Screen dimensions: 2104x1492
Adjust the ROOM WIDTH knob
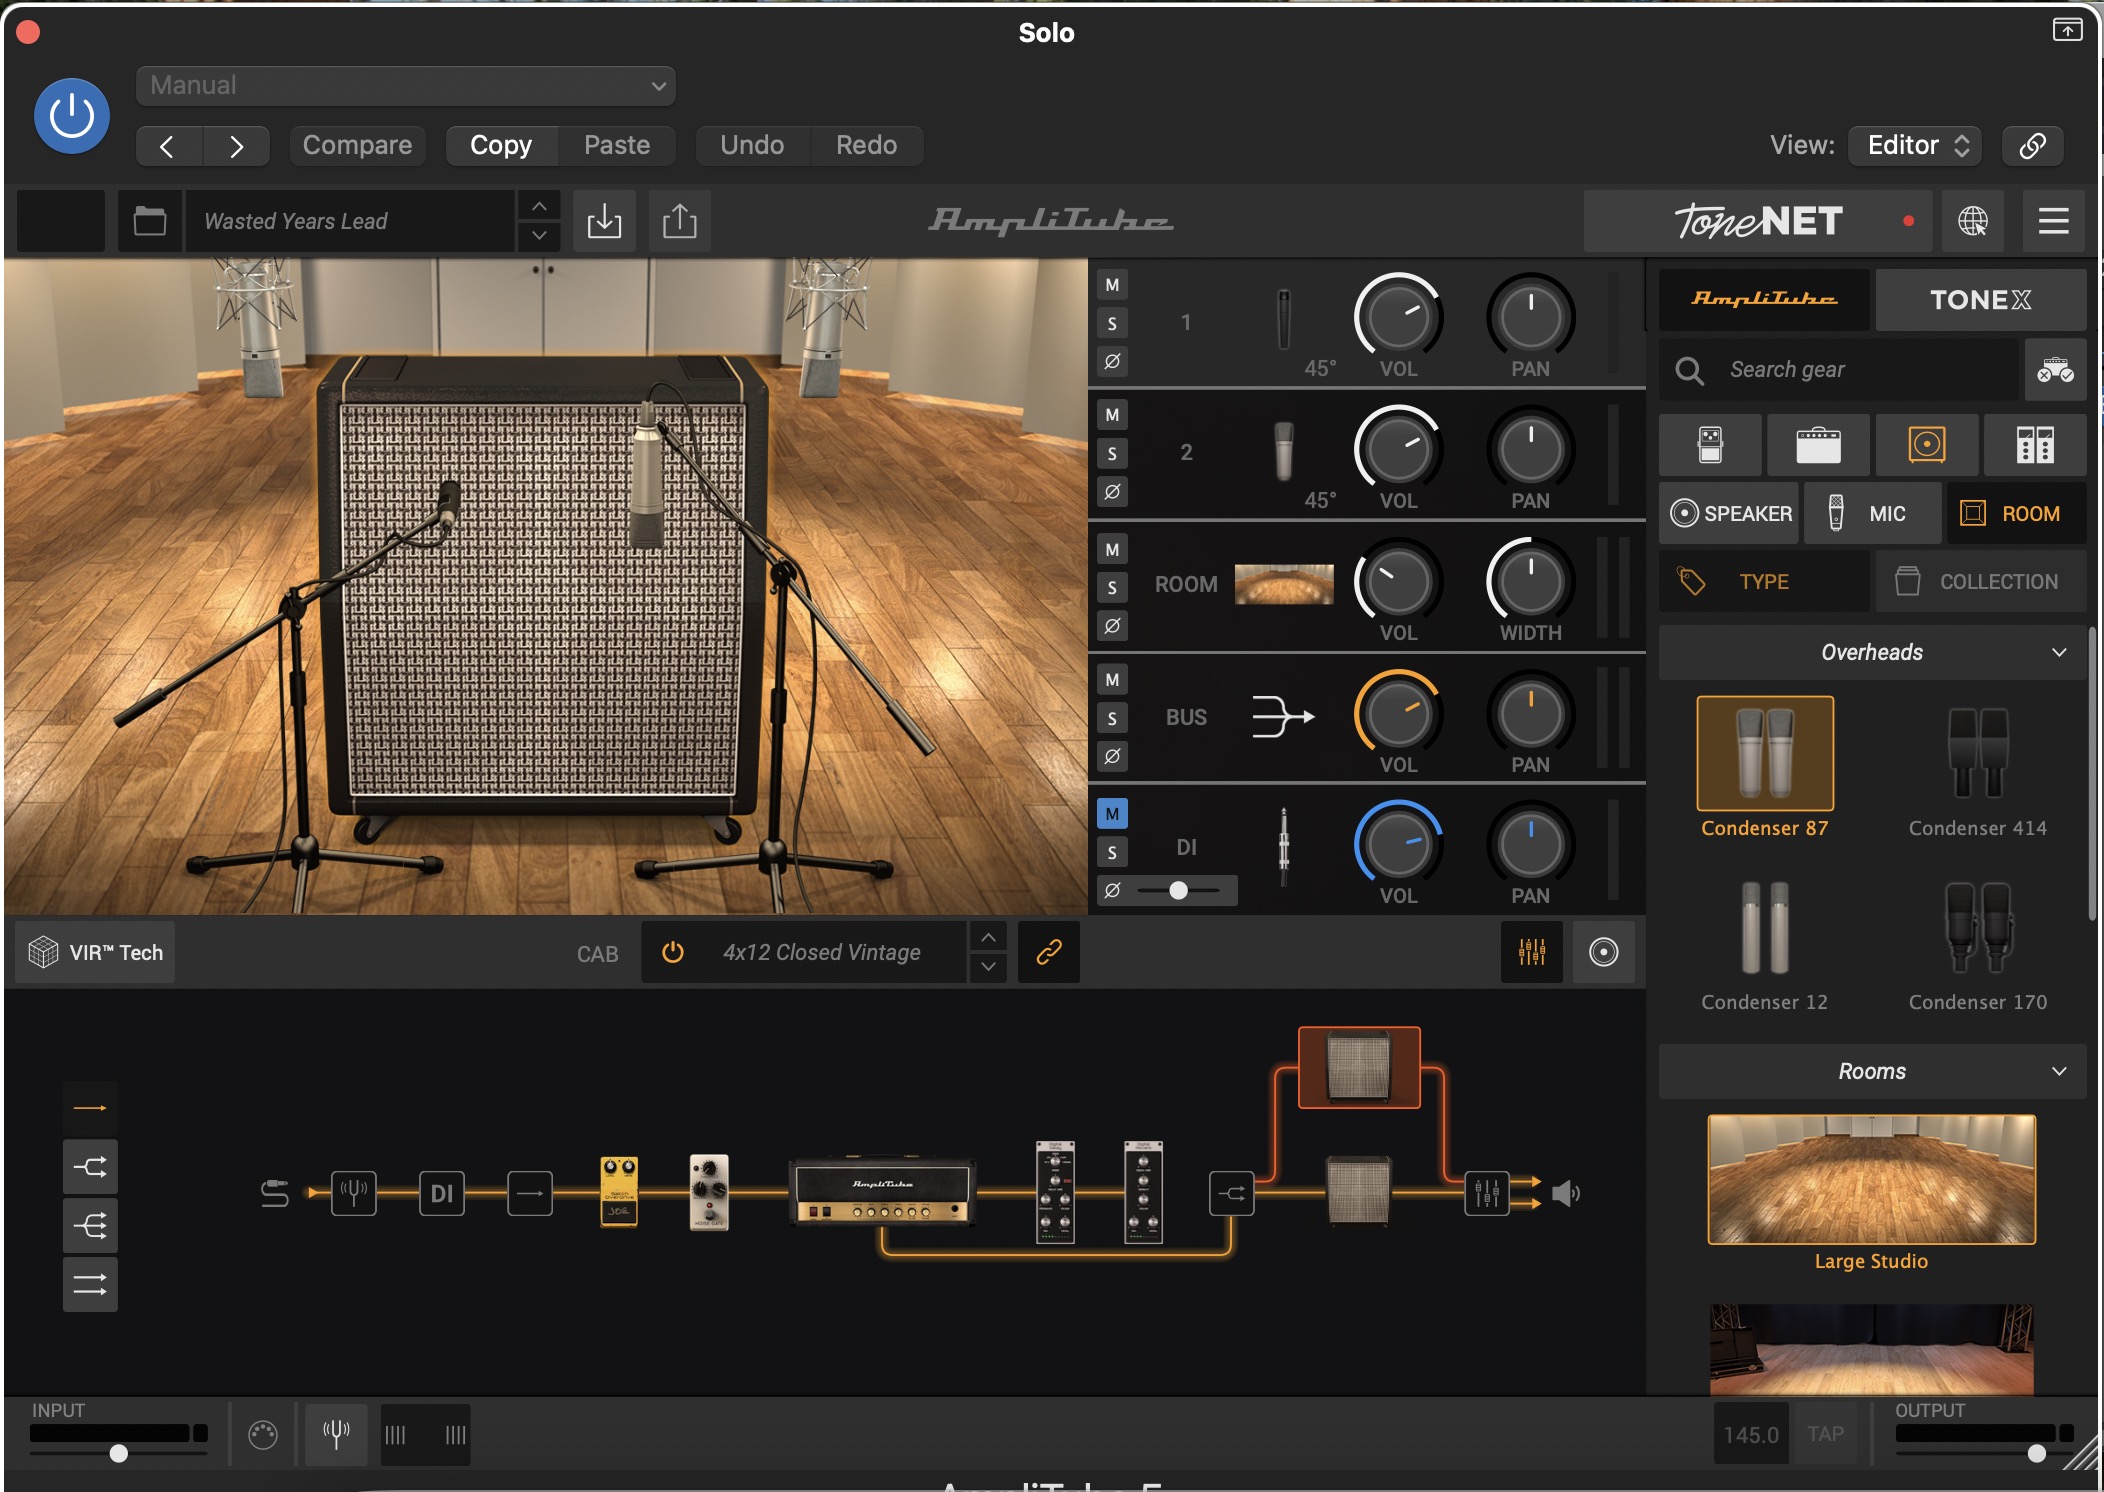1530,581
